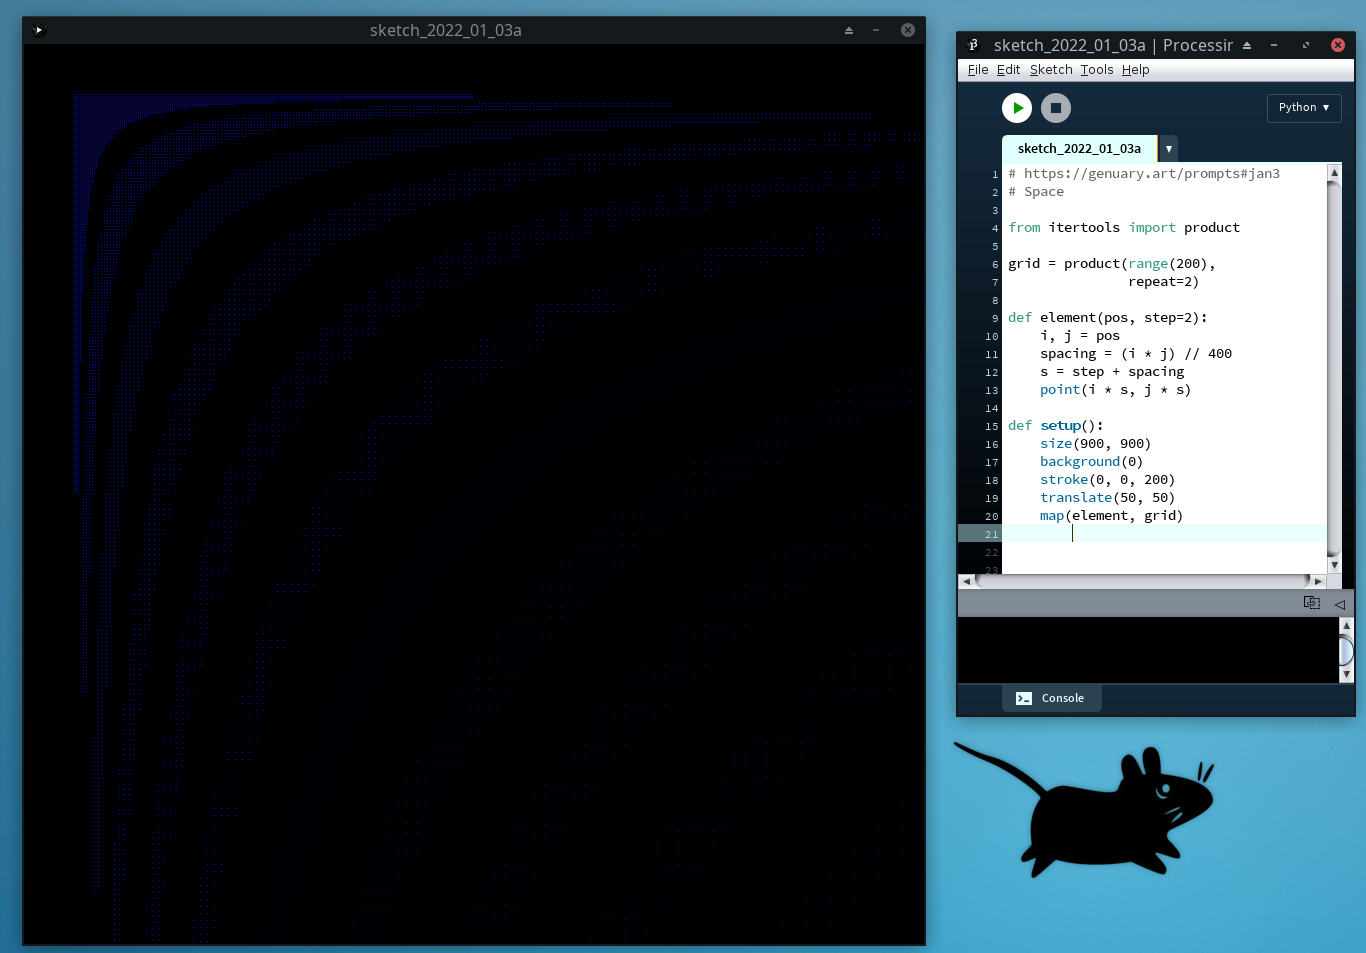Click the horizontal scrollbar left arrow
Viewport: 1366px width, 953px height.
click(x=966, y=581)
